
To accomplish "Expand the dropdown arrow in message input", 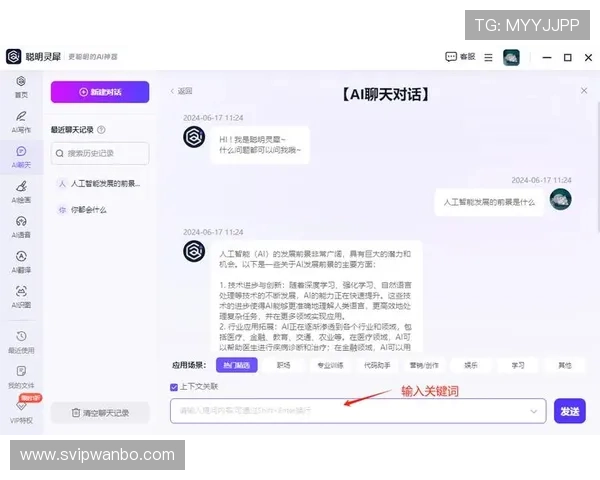I will (x=533, y=411).
